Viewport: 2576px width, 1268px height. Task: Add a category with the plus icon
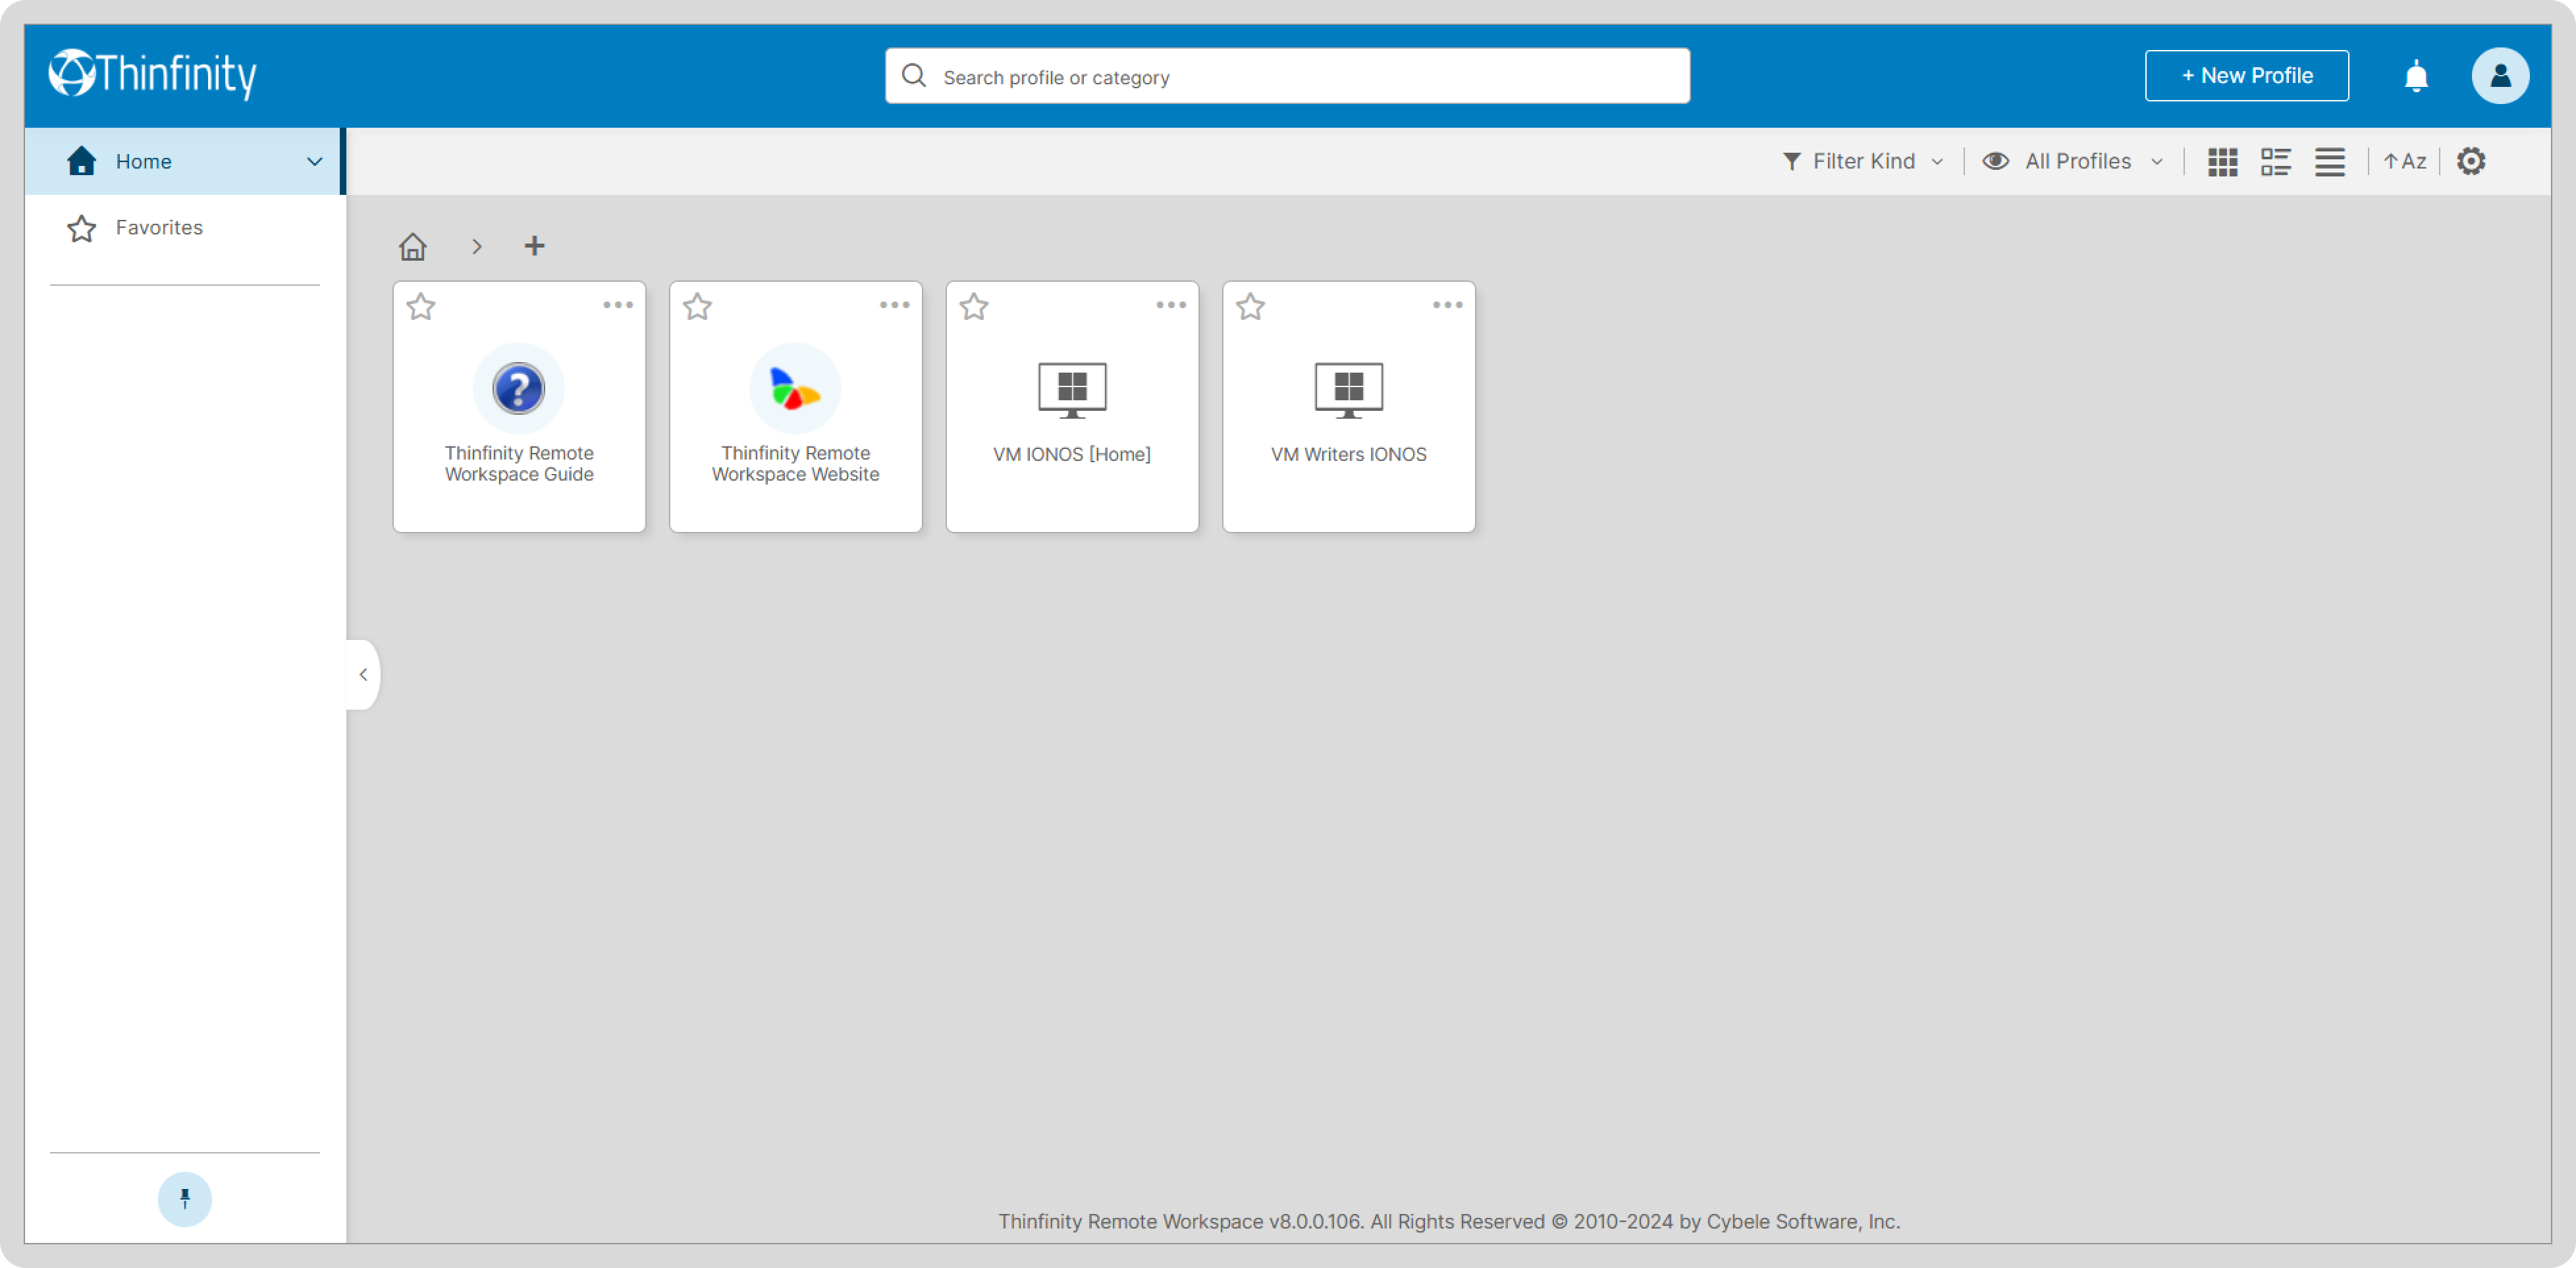(535, 245)
